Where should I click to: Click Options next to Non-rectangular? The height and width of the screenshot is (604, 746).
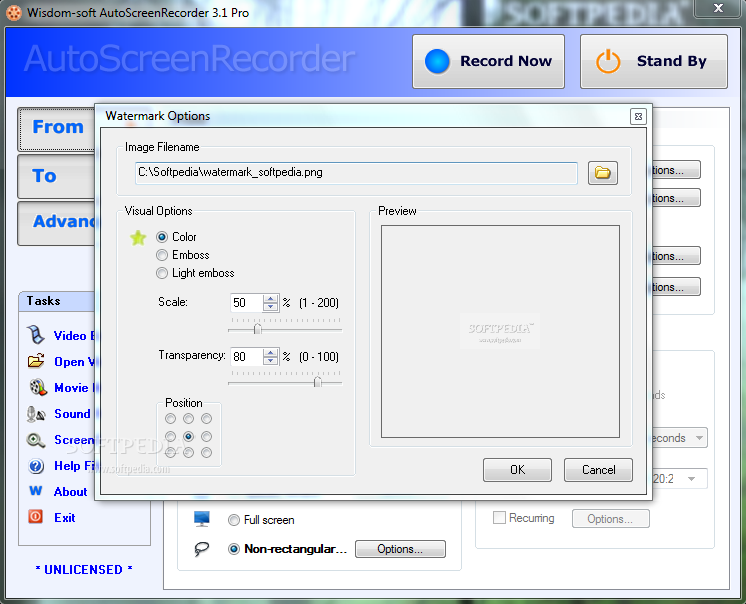(400, 549)
